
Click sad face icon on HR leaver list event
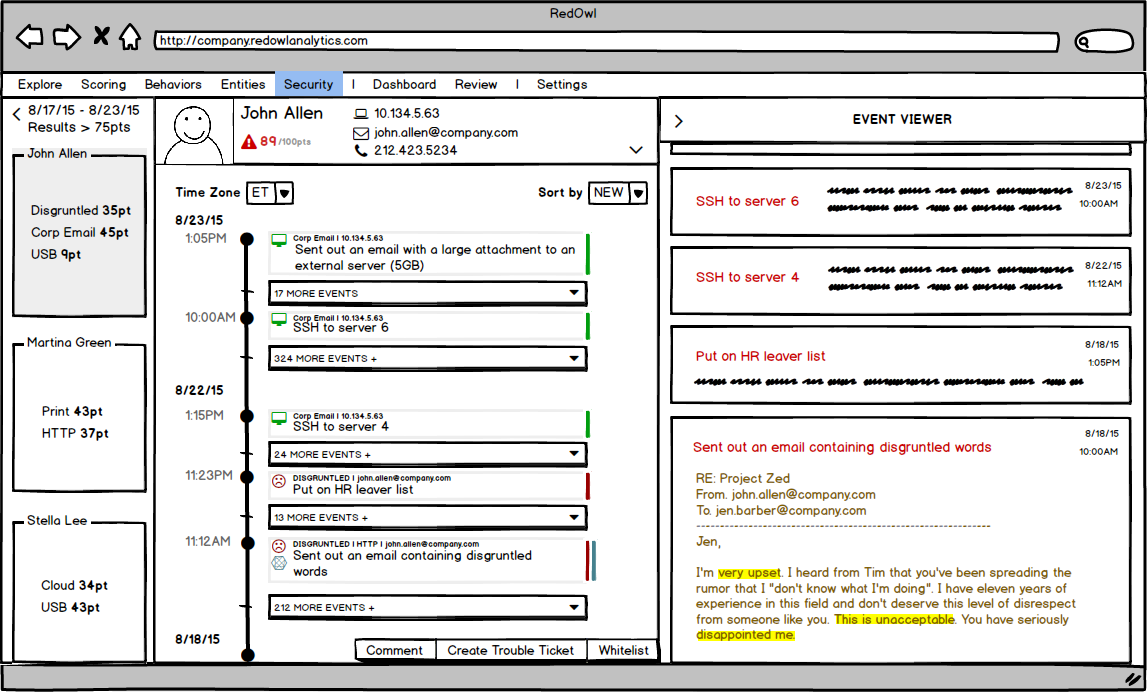[x=279, y=481]
